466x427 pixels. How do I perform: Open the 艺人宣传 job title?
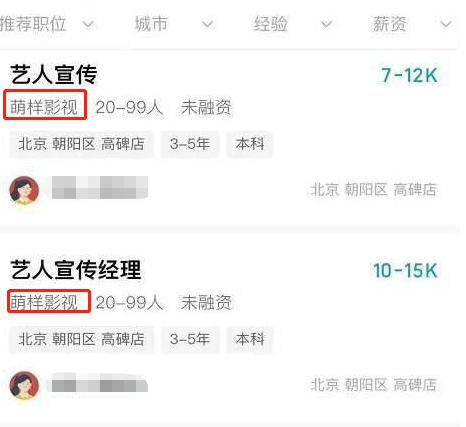coord(54,74)
